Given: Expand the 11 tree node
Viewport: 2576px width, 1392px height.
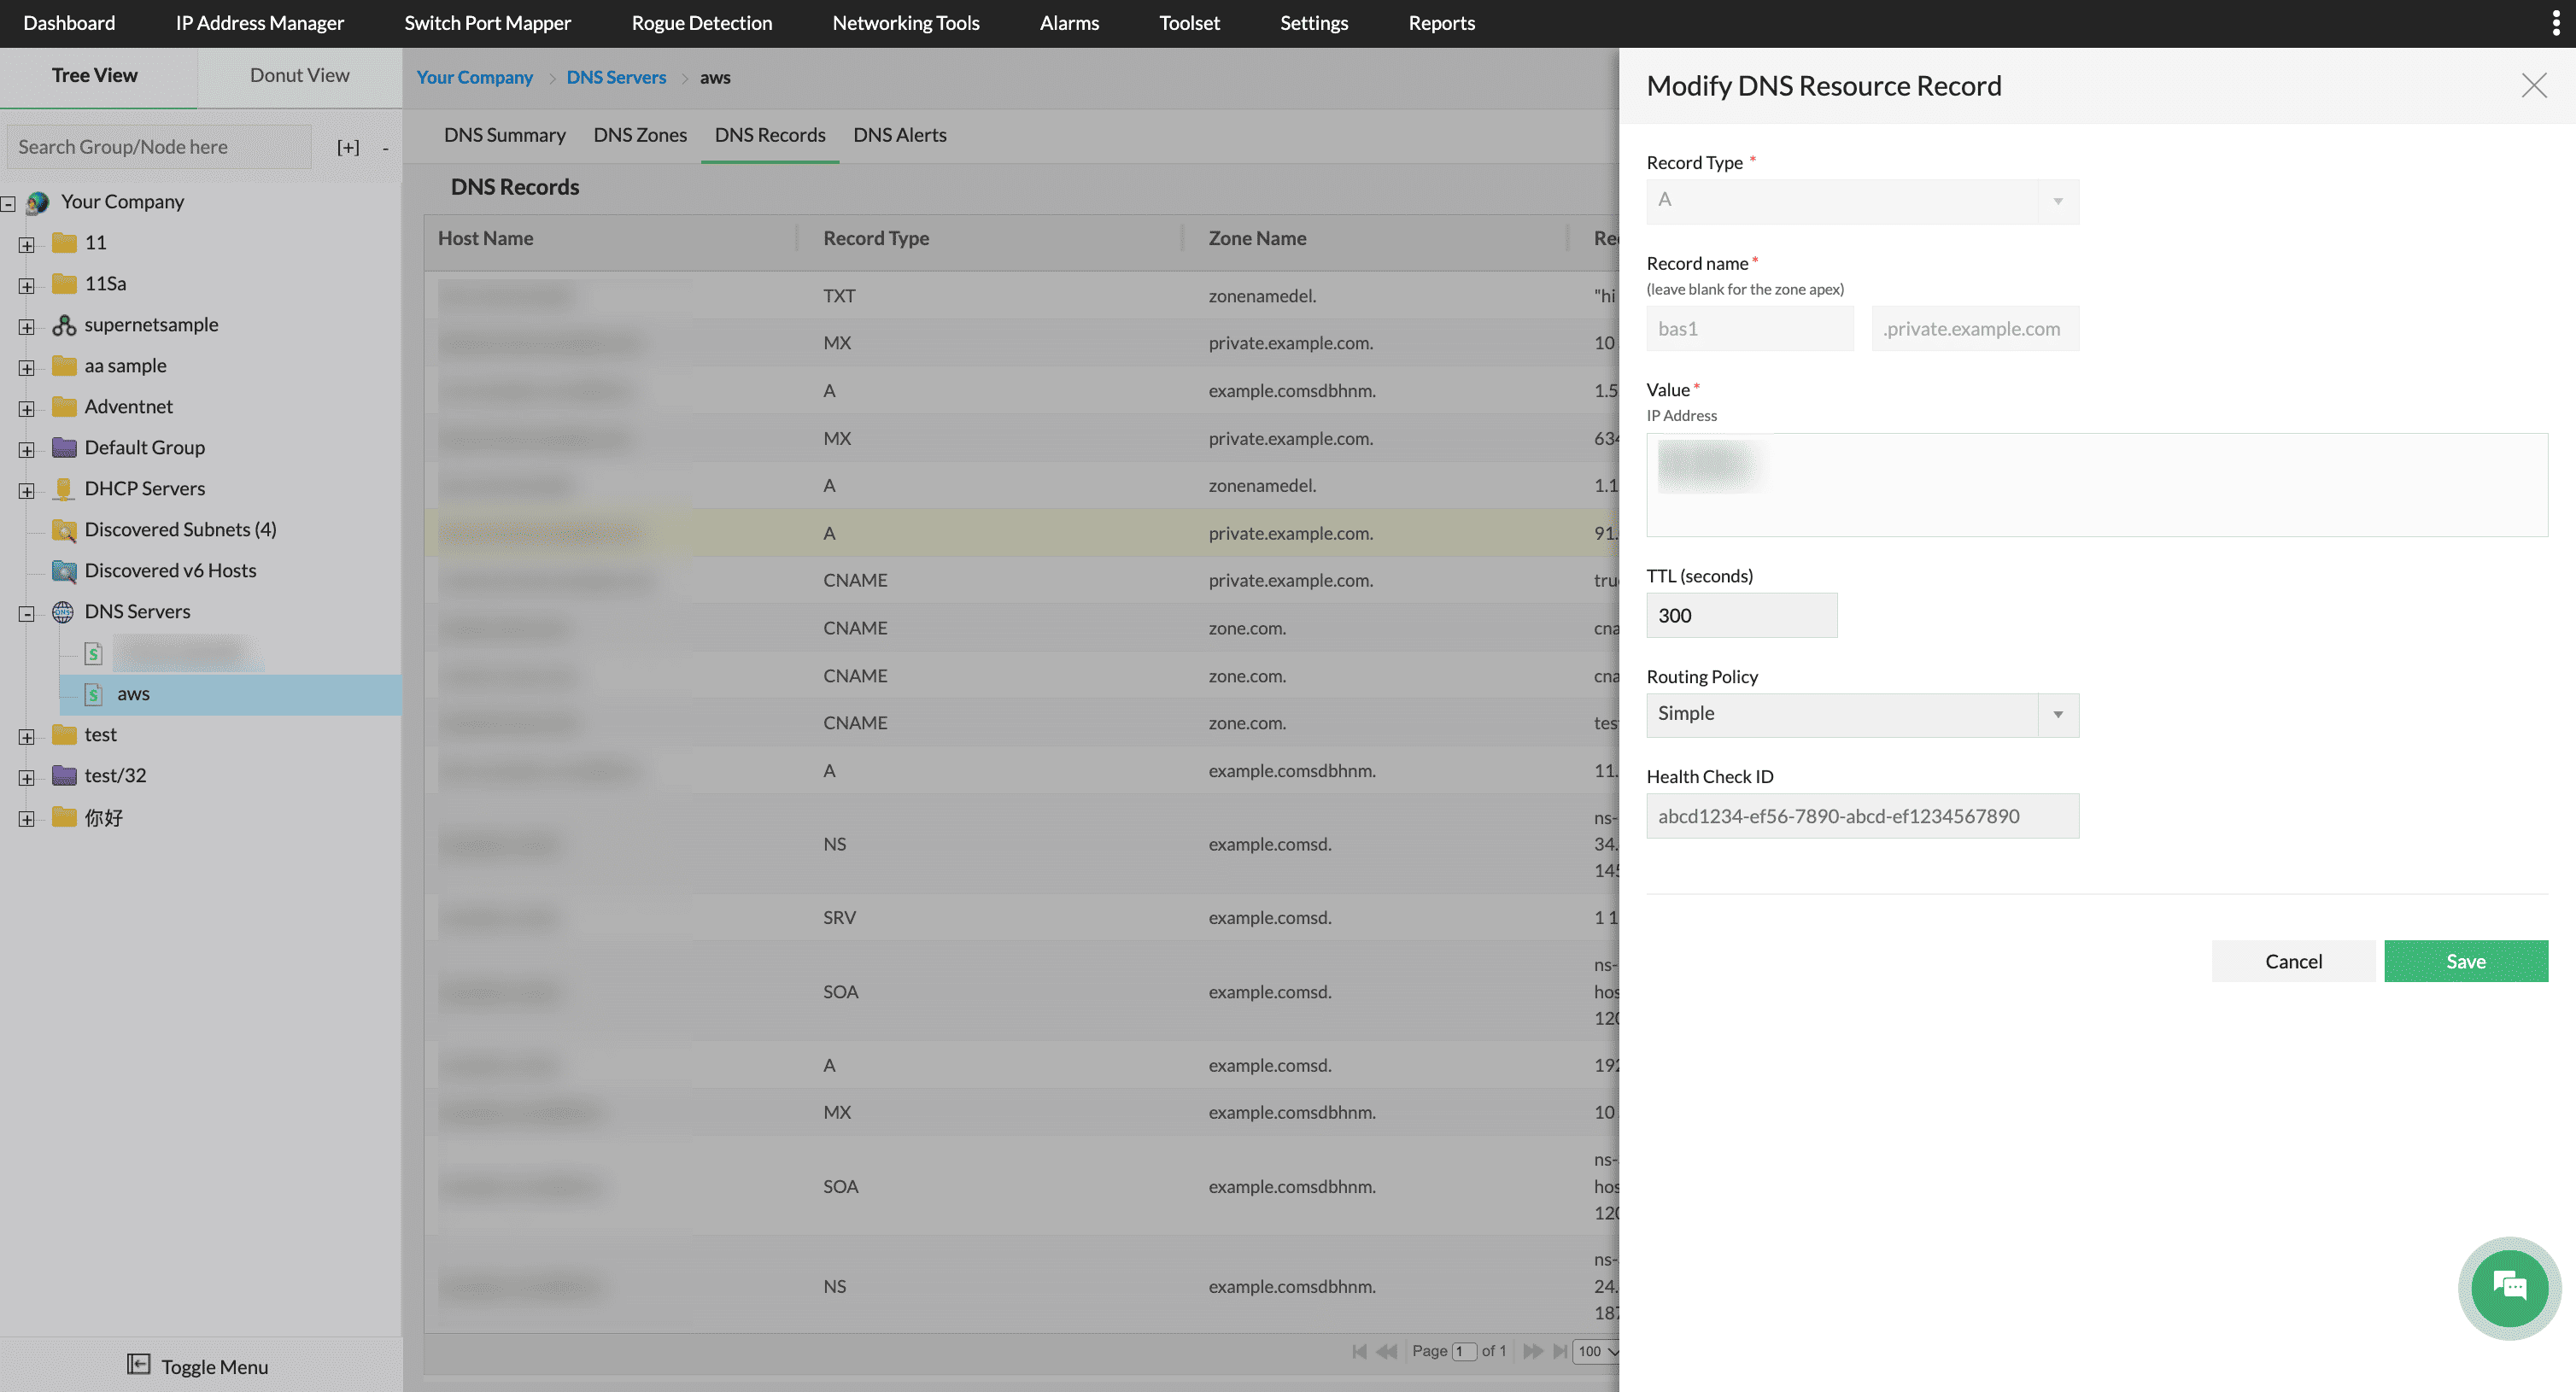Looking at the screenshot, I should (27, 245).
